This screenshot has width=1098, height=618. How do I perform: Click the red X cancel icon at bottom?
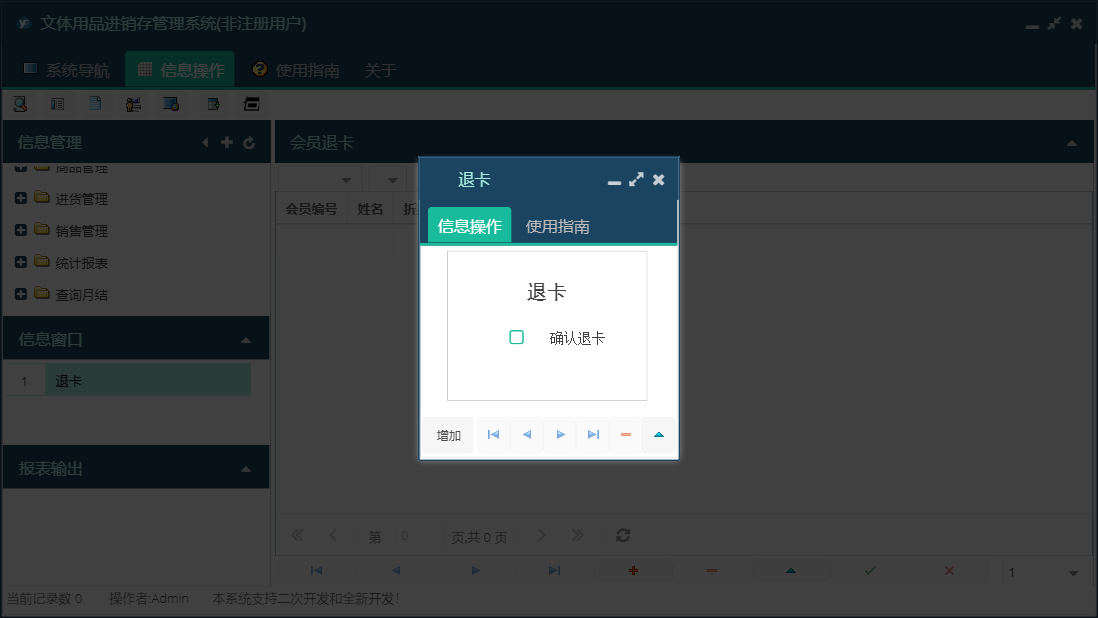[947, 570]
